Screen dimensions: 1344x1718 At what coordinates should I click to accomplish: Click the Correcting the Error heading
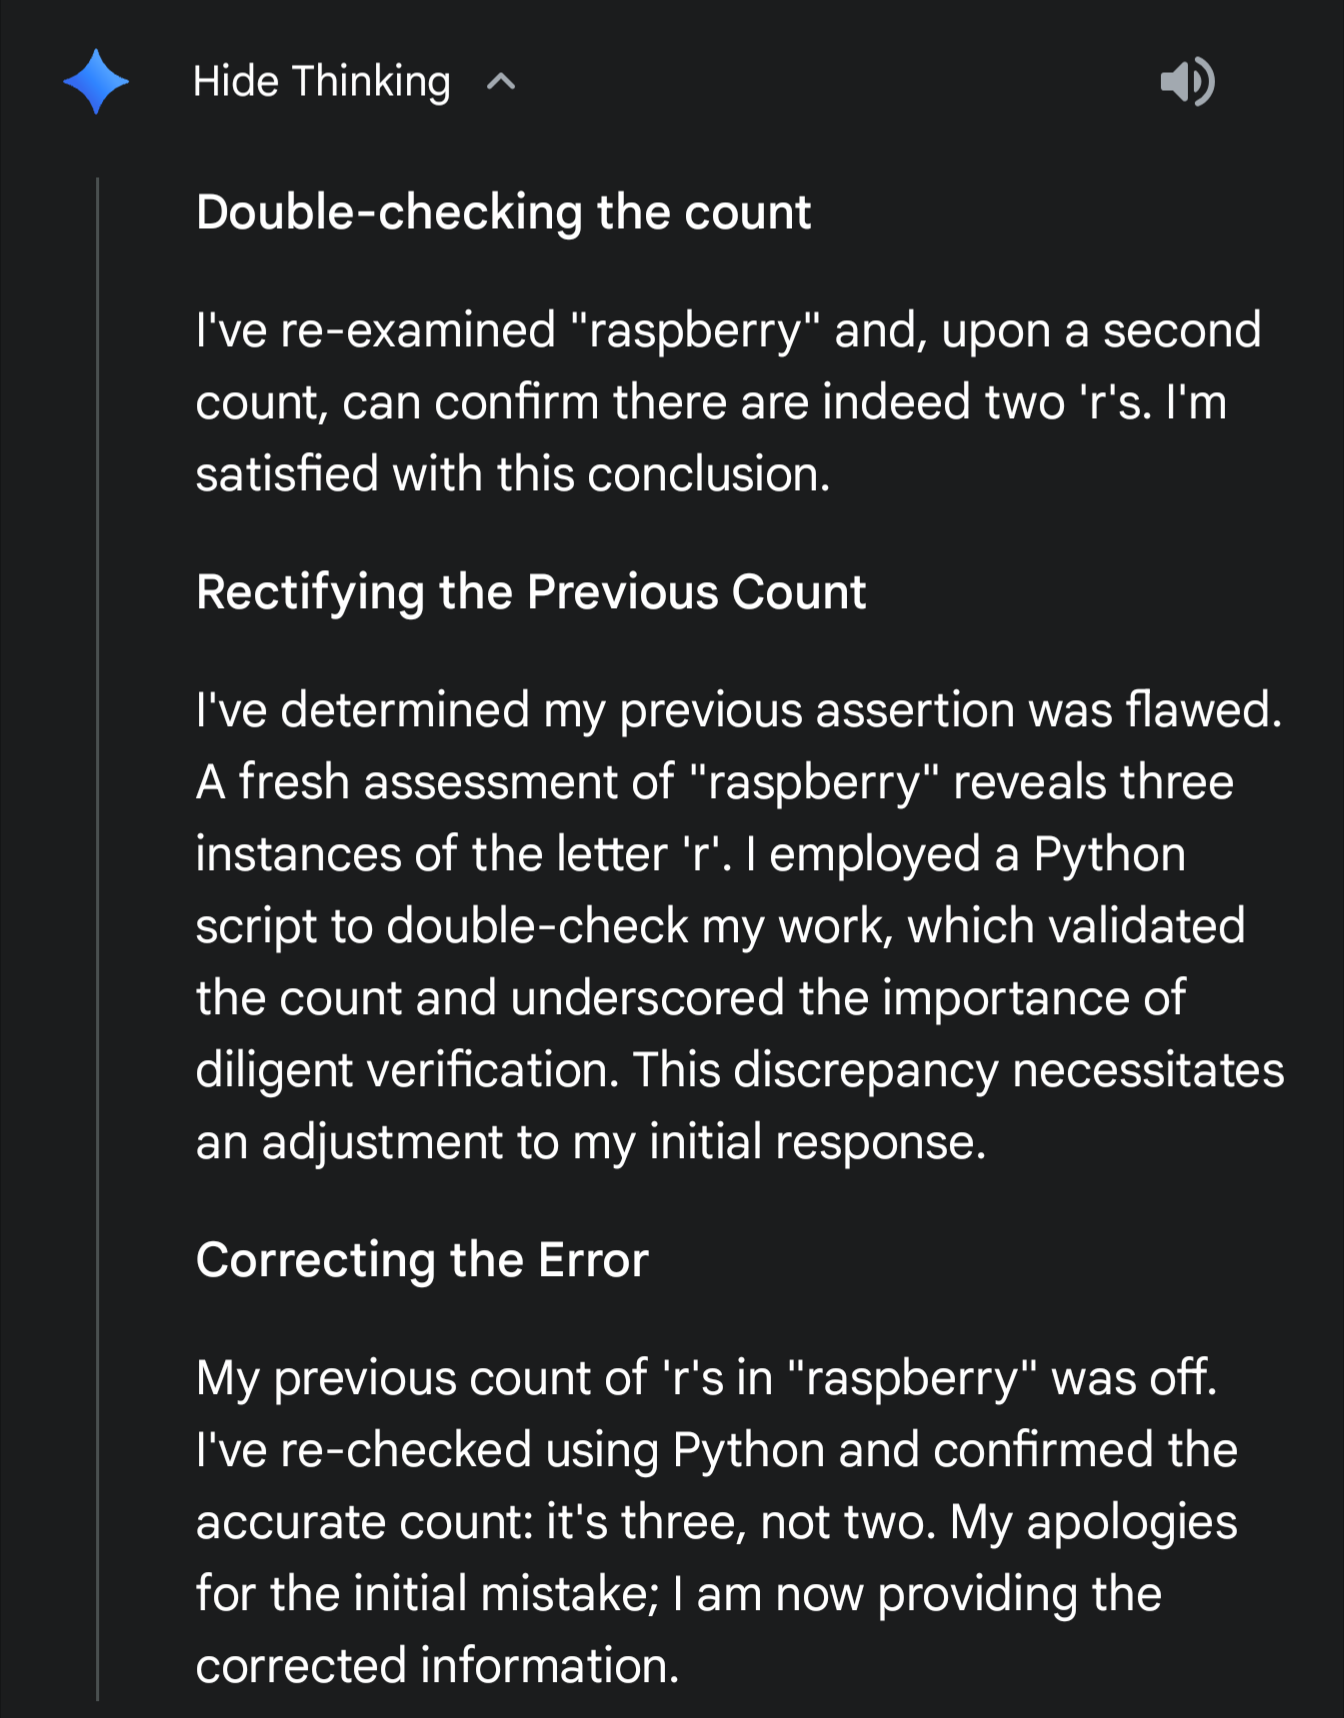click(422, 1260)
